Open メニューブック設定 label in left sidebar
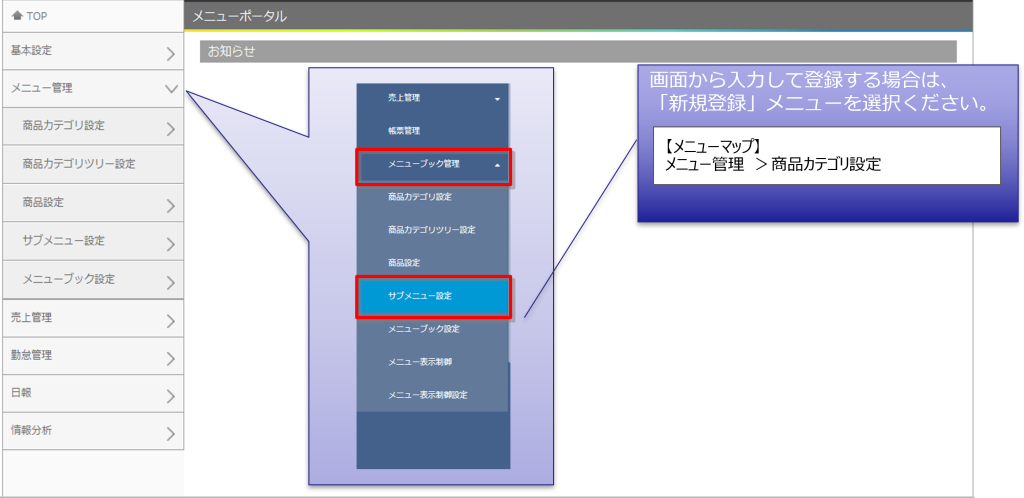Screen dimensions: 1024x498 [69, 279]
